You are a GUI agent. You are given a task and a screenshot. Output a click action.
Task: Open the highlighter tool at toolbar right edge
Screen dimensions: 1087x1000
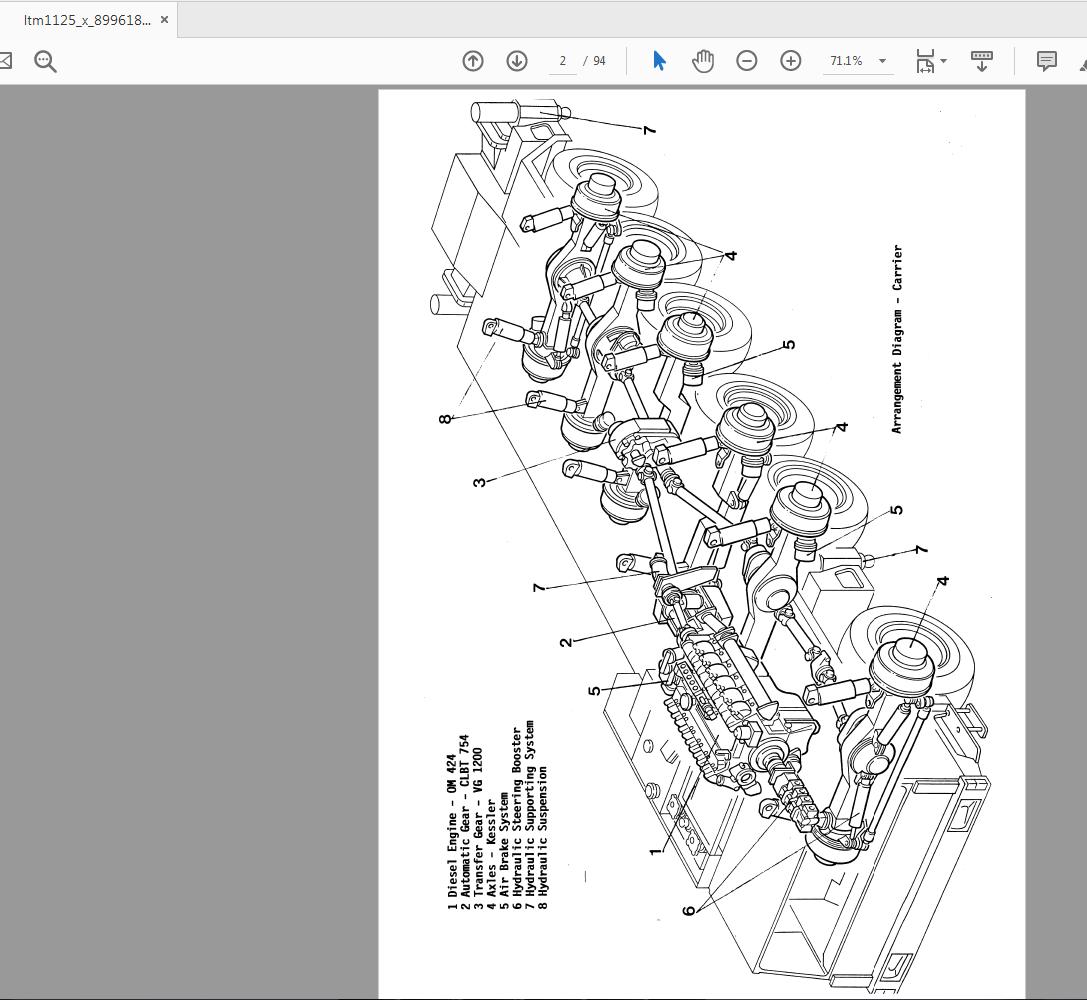(x=1083, y=62)
